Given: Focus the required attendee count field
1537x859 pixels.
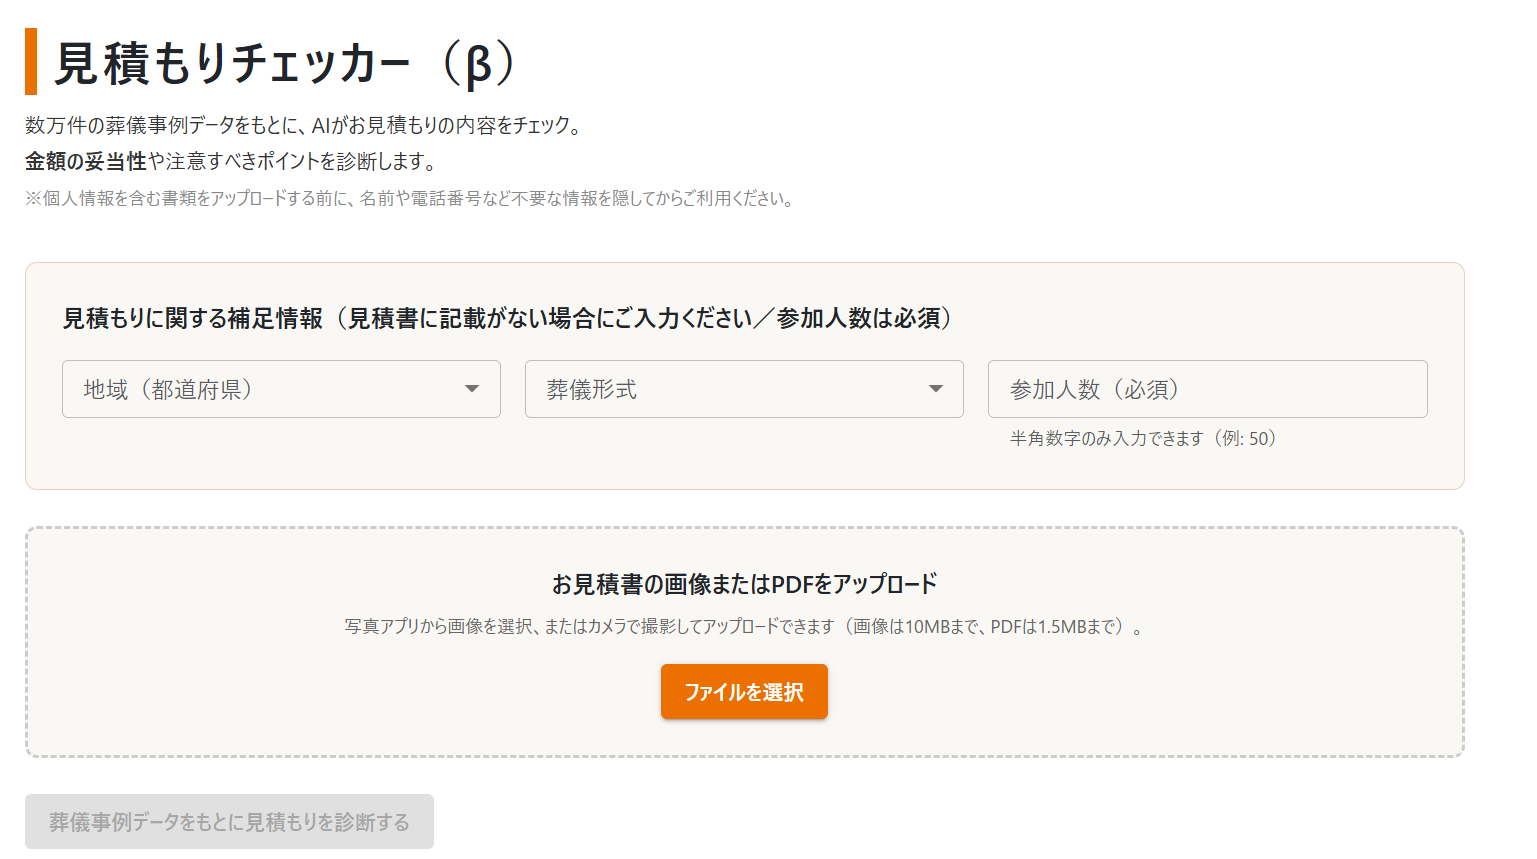Looking at the screenshot, I should 1207,389.
